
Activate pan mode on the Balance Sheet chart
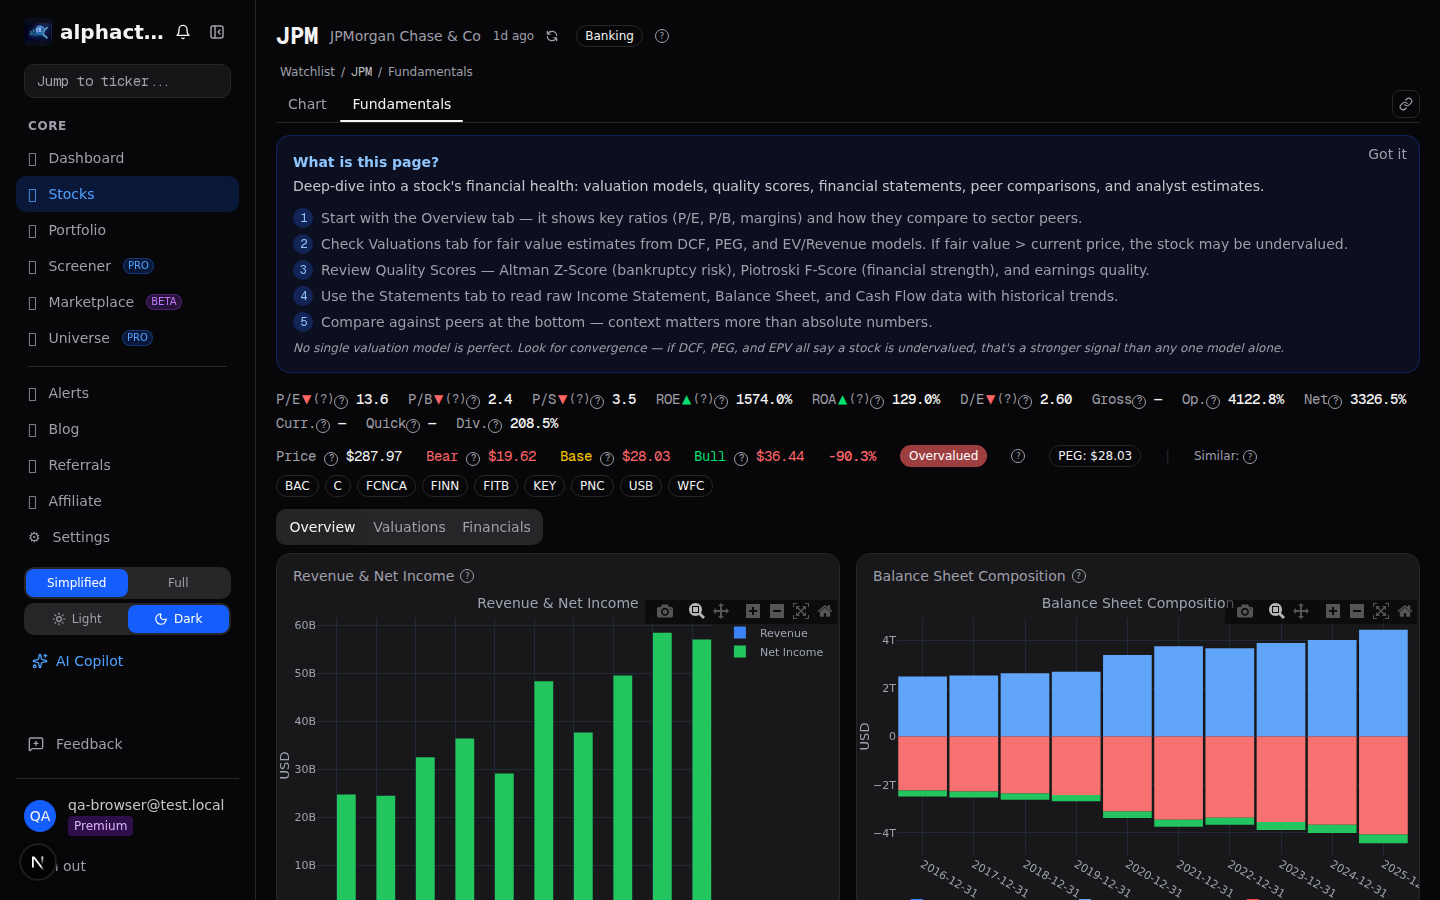1301,611
